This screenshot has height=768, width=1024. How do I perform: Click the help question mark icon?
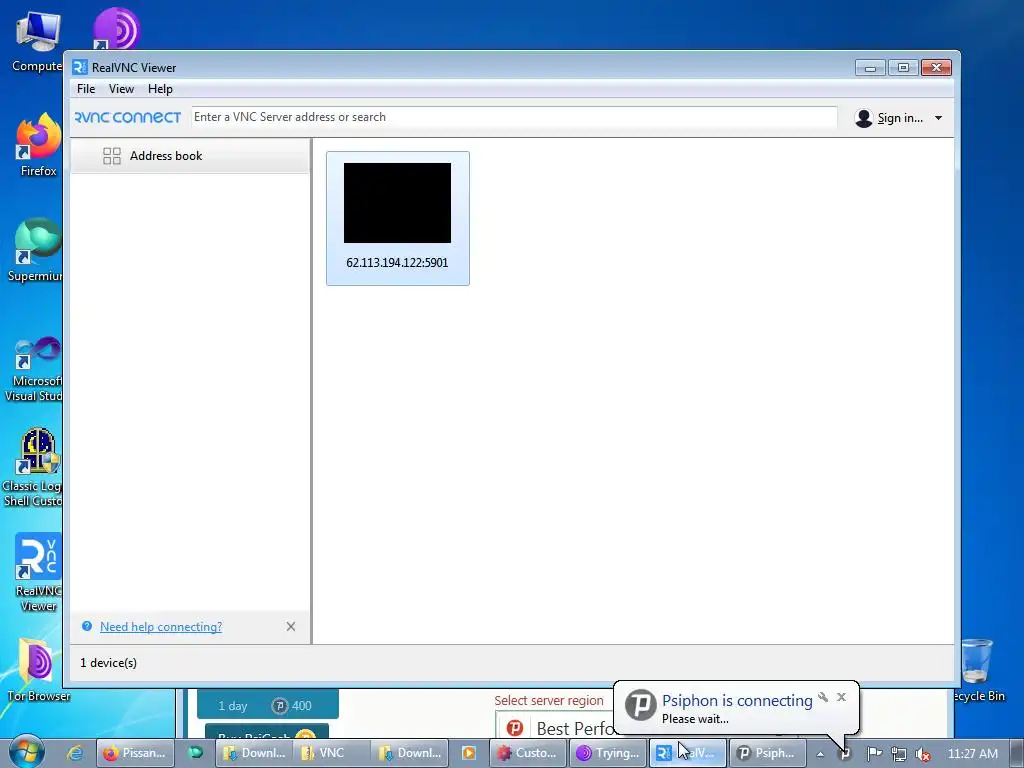pyautogui.click(x=87, y=626)
